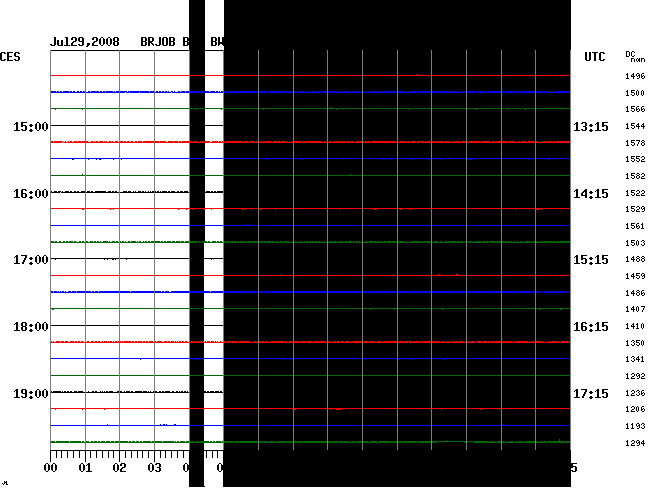Click the 14:15 UTC time label
This screenshot has height=494, width=650.
(591, 194)
